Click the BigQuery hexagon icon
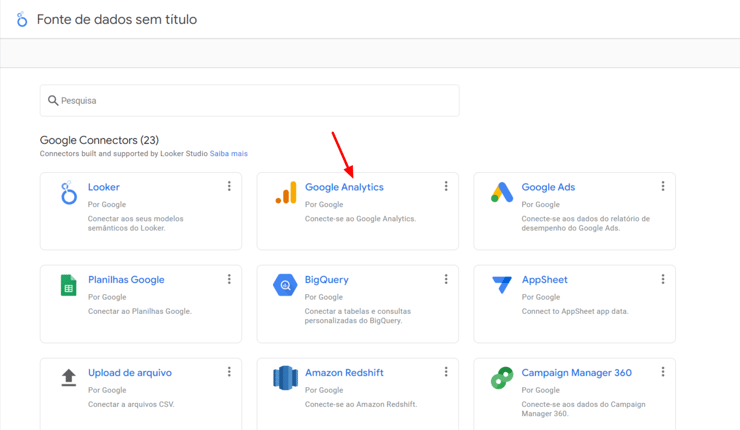This screenshot has height=430, width=740. pos(285,285)
